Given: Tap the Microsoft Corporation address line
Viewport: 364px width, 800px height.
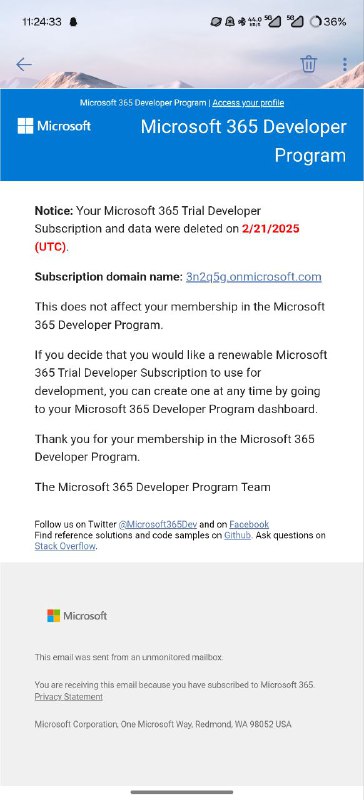Looking at the screenshot, I should 163,724.
